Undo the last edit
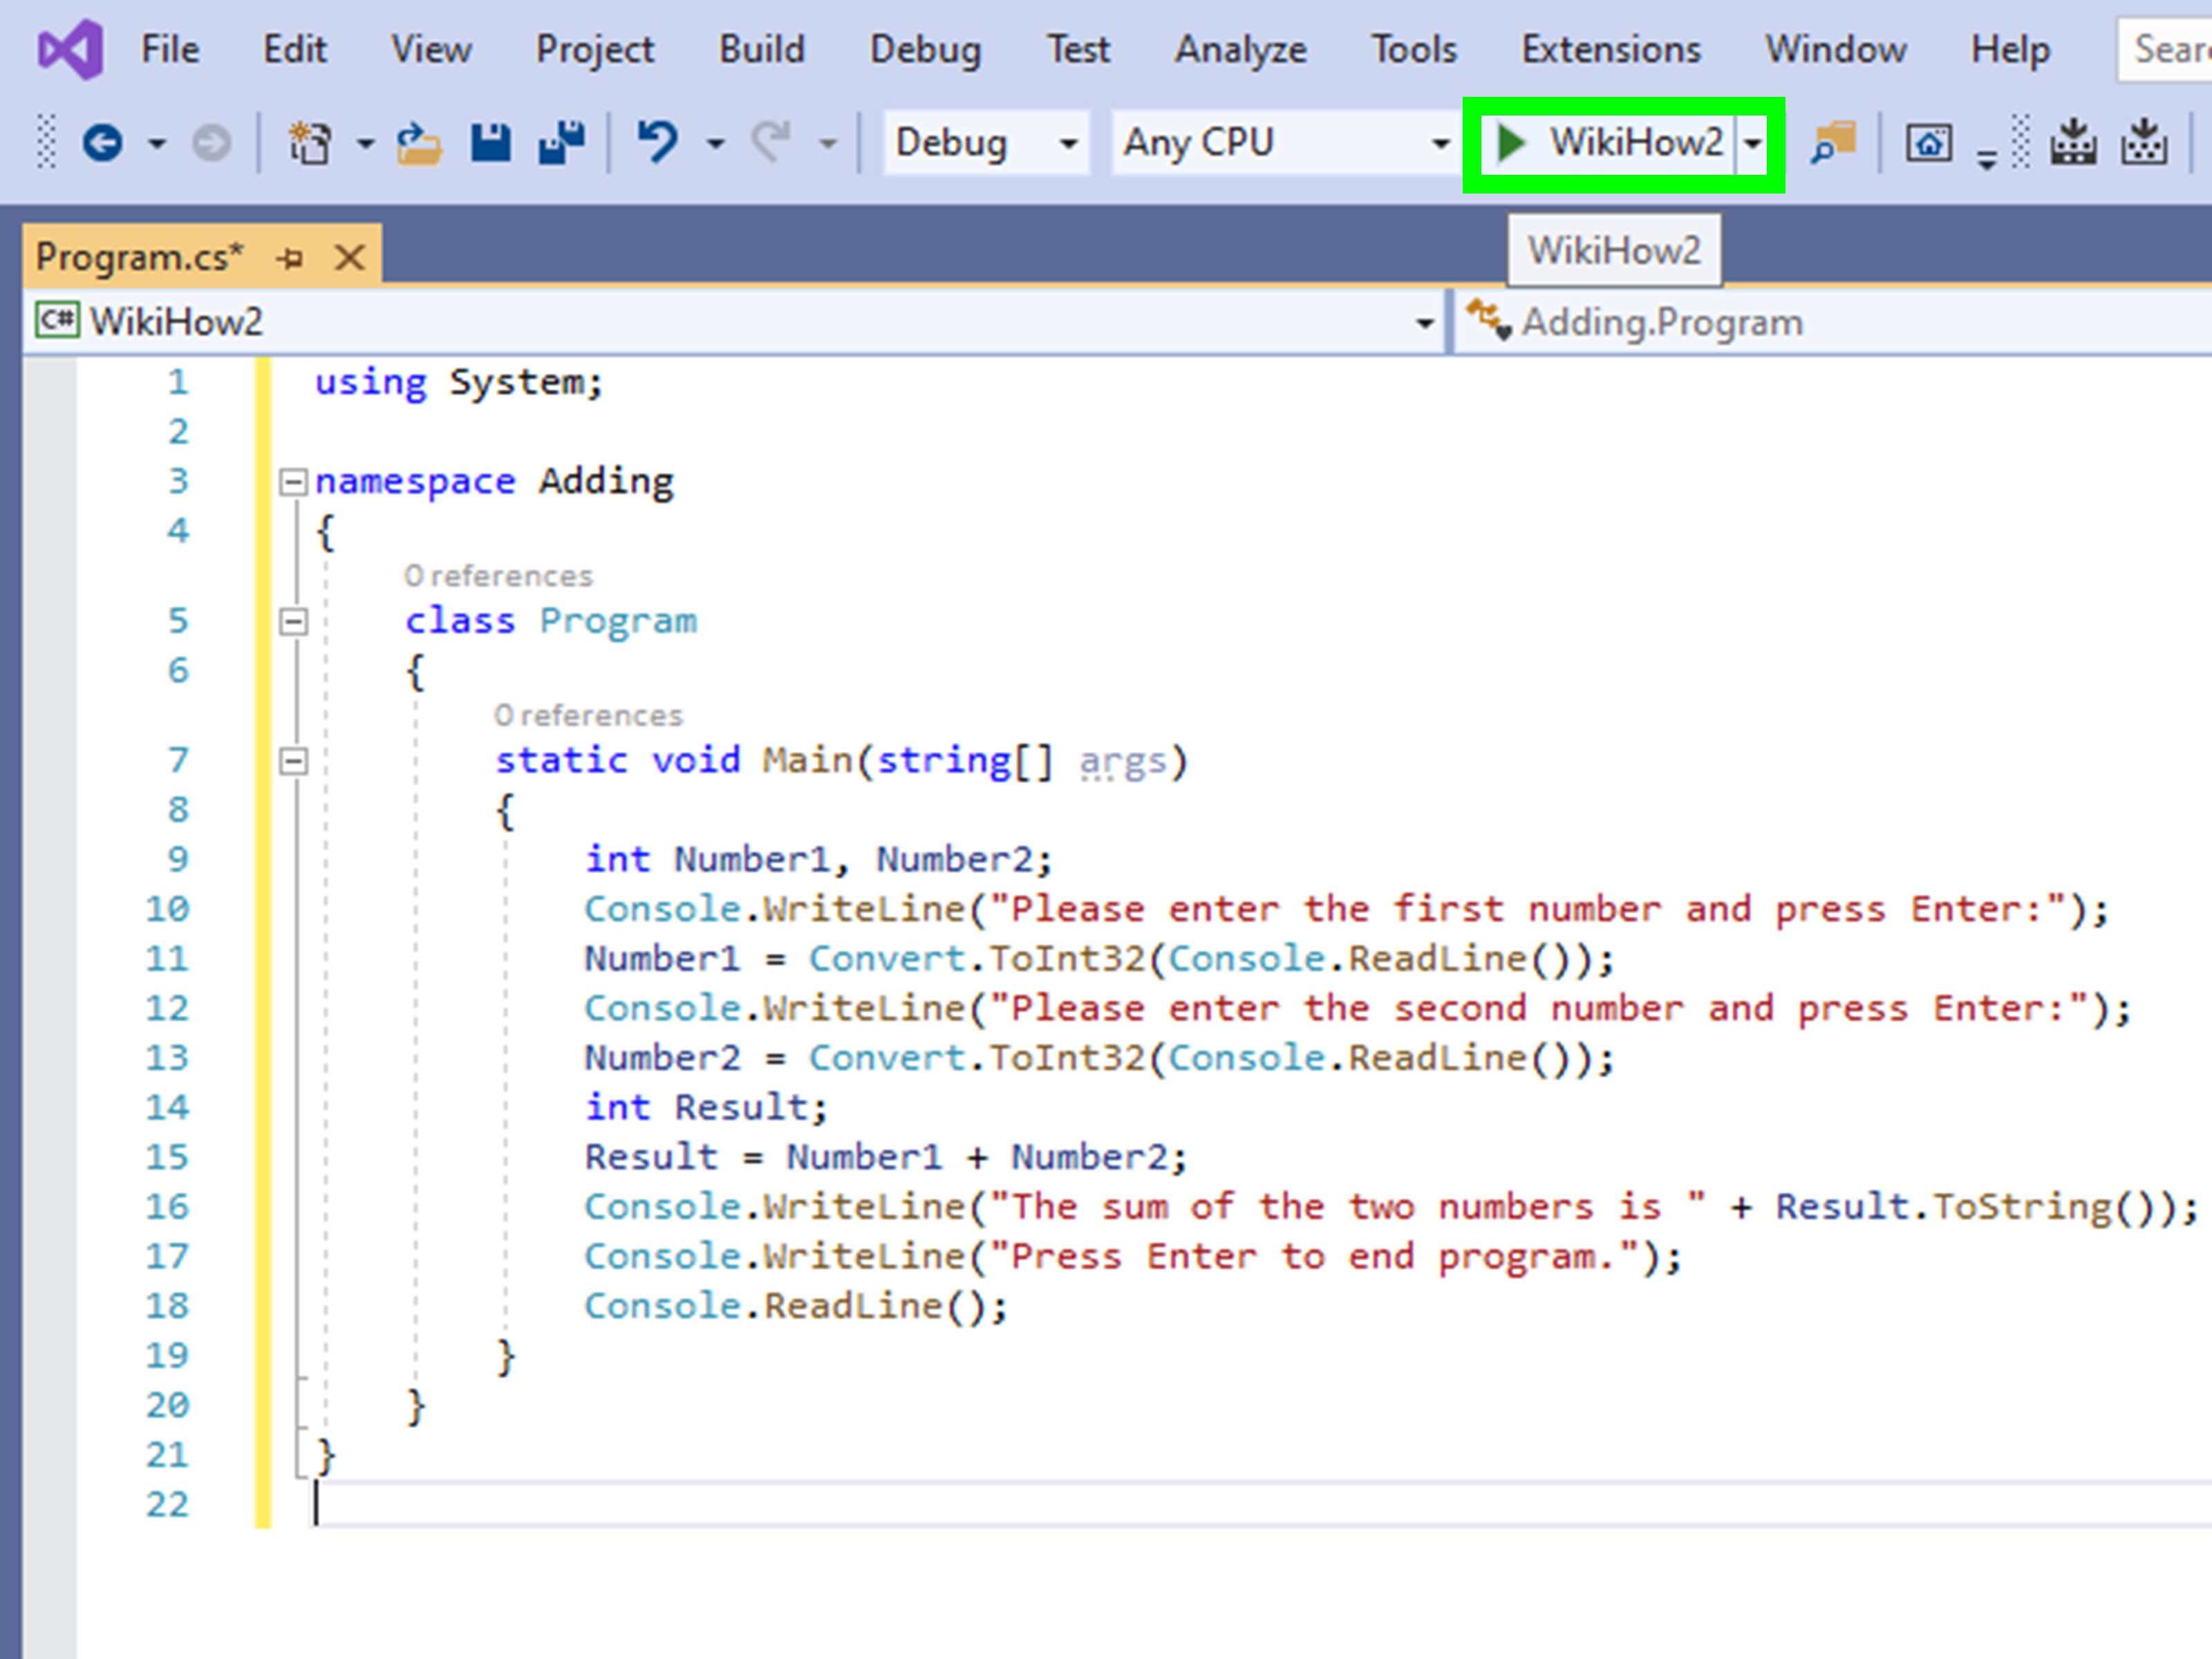This screenshot has height=1659, width=2212. 658,142
